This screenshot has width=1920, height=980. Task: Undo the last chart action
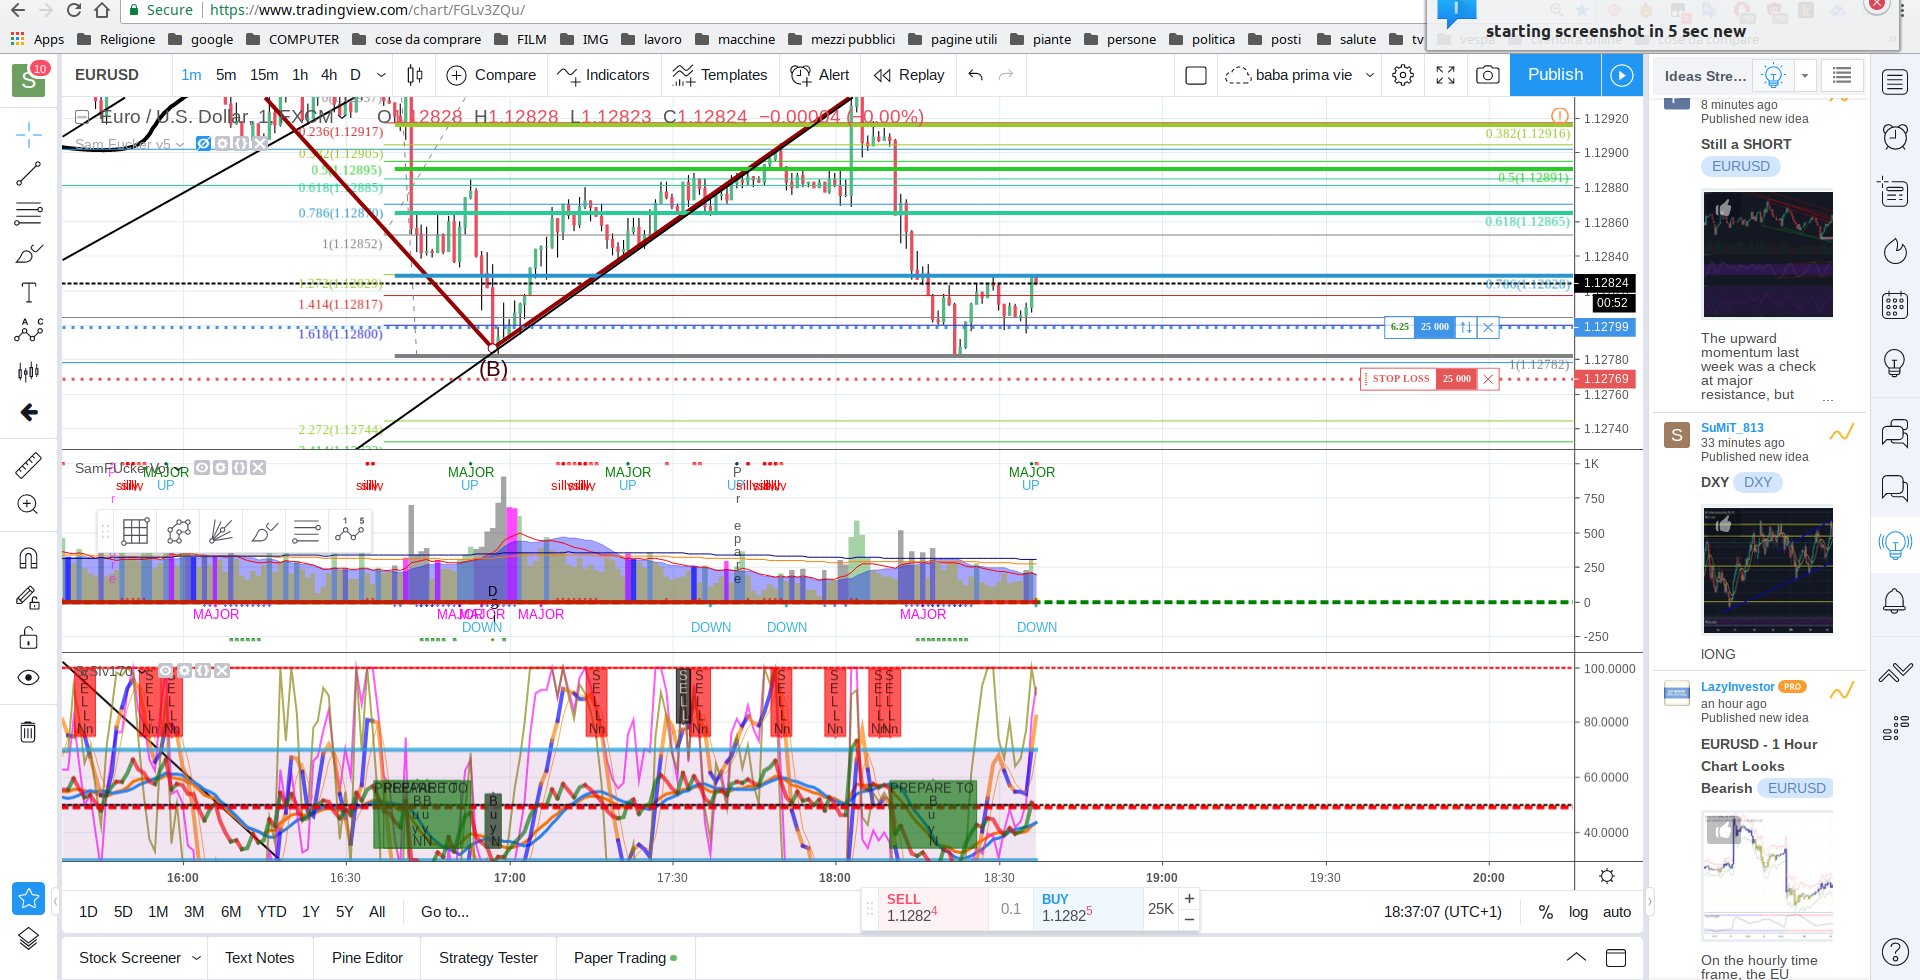pyautogui.click(x=976, y=75)
